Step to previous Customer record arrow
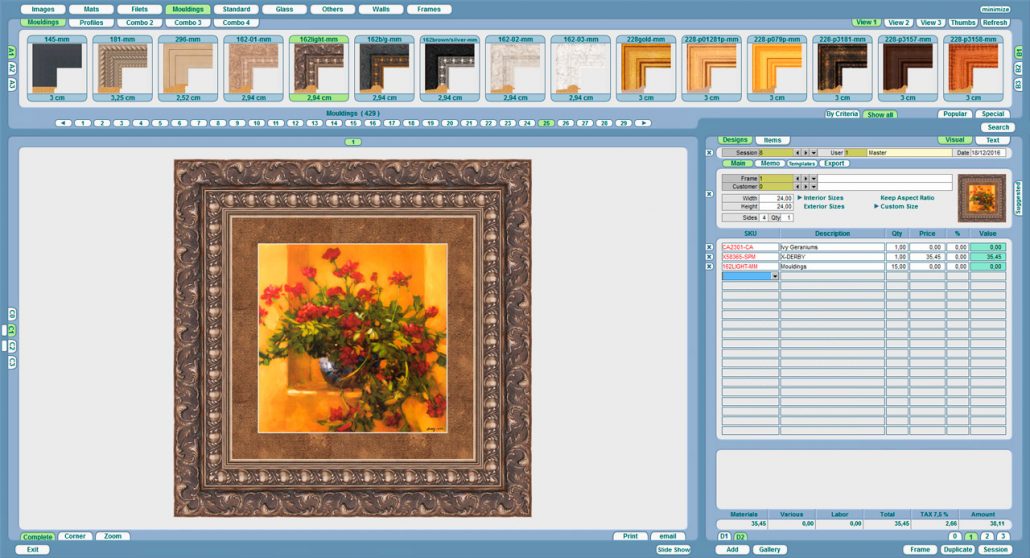Screen dimensions: 1030x558 click(x=797, y=187)
